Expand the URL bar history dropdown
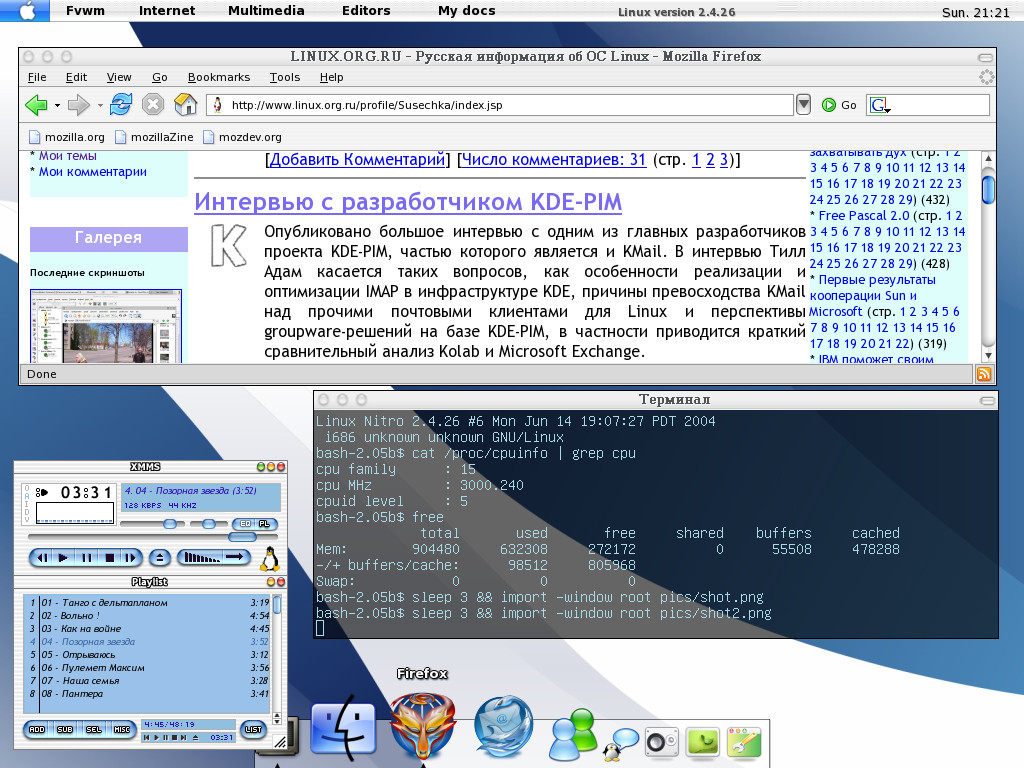Viewport: 1024px width, 768px height. click(803, 105)
